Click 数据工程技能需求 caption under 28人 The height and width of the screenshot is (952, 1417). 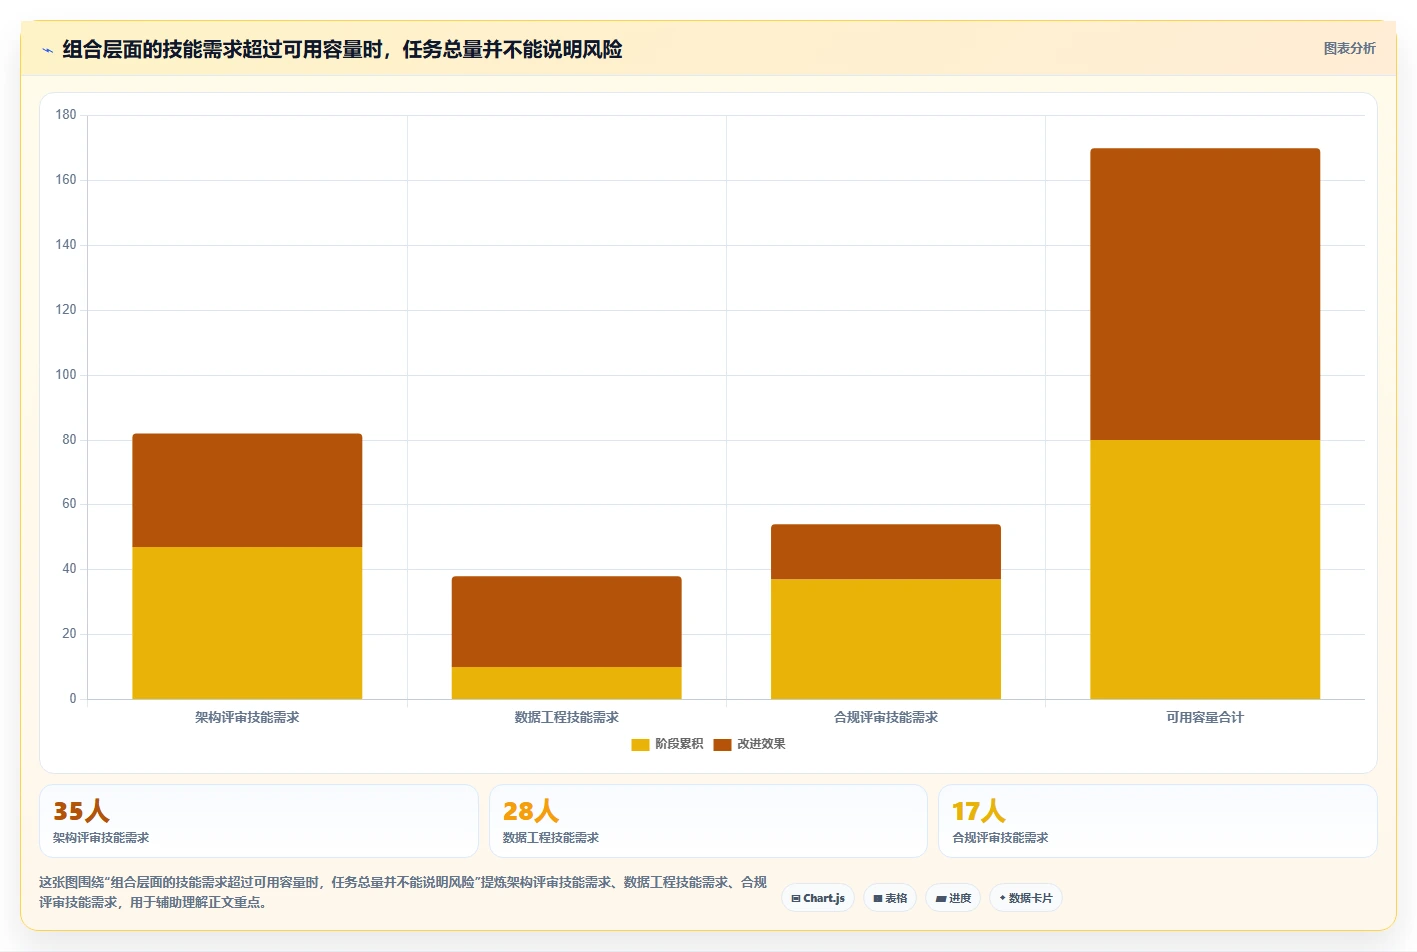(x=550, y=838)
